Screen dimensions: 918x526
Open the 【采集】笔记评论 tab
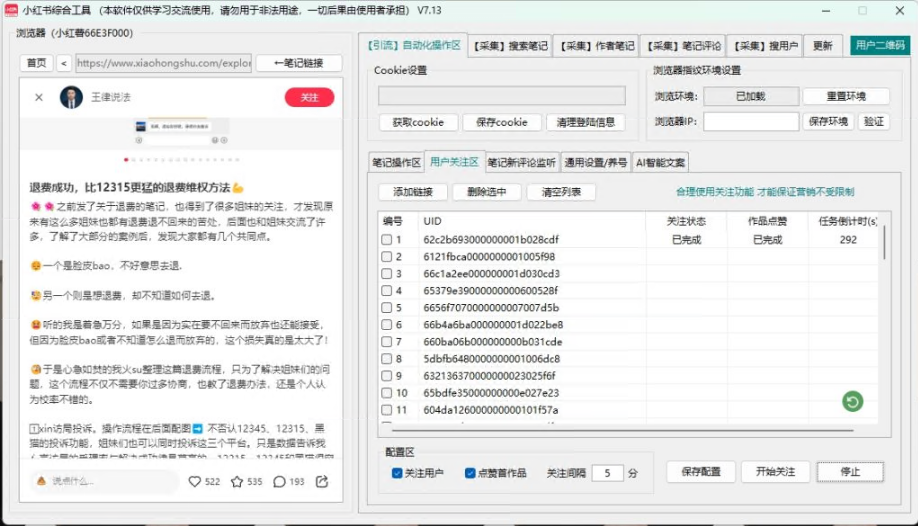pos(683,46)
